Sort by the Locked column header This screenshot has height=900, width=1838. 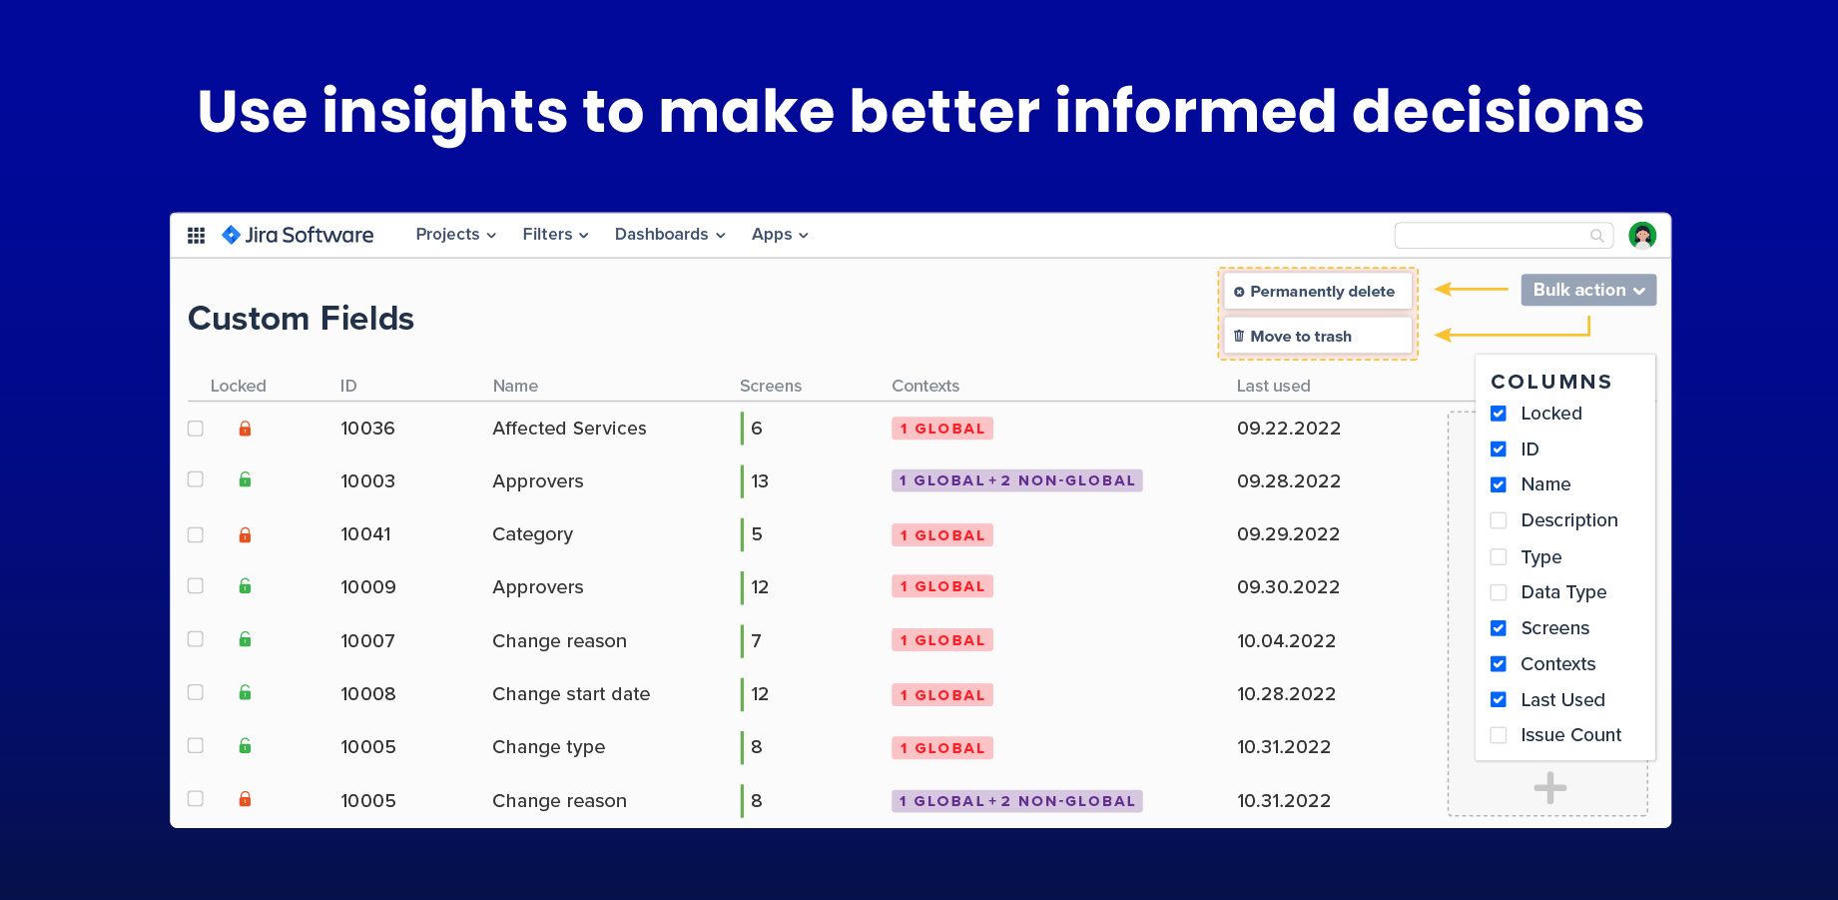pos(238,386)
